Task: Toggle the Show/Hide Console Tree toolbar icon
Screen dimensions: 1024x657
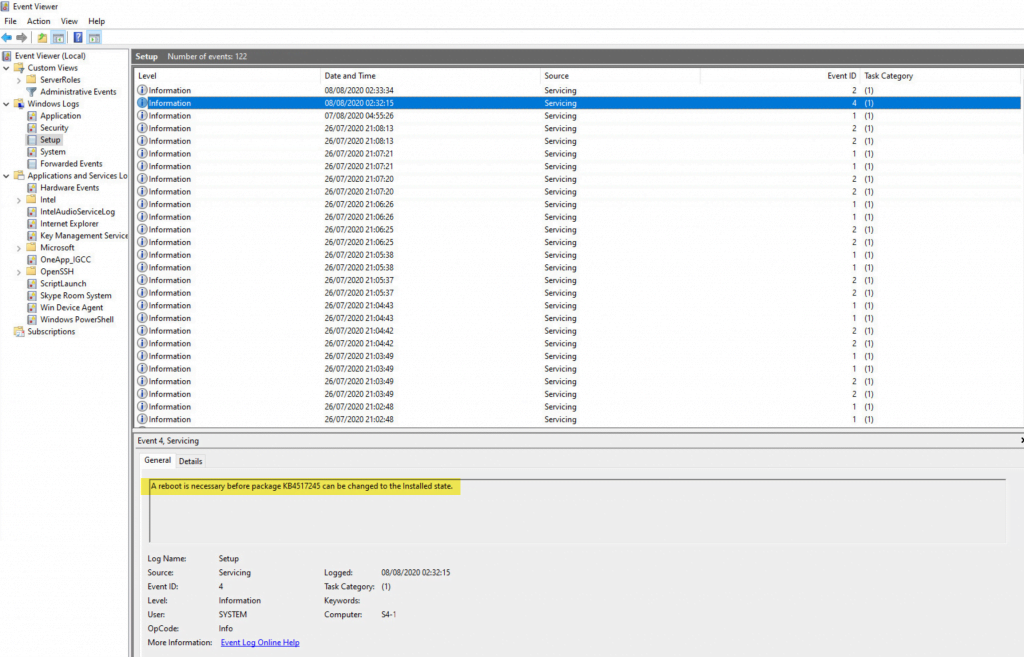Action: [58, 38]
